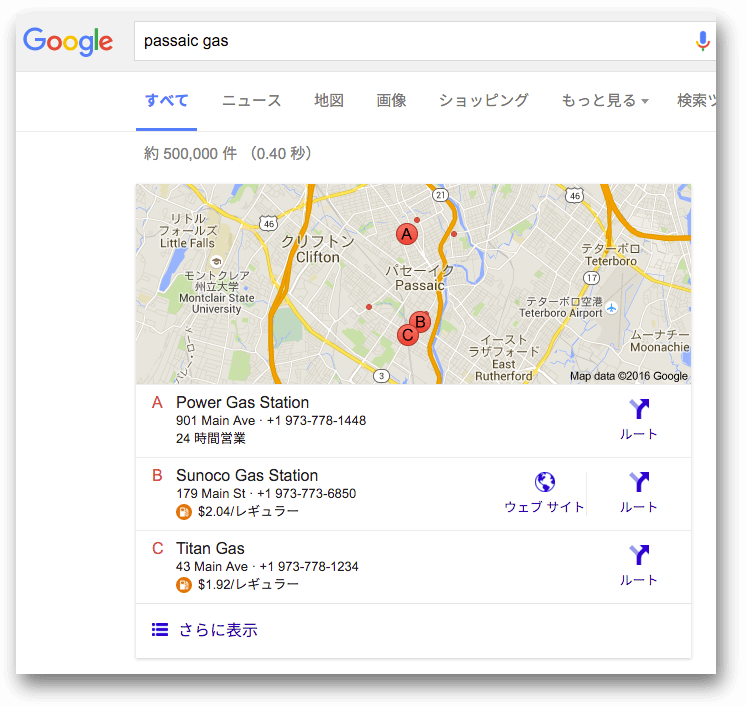The image size is (746, 706).
Task: Click map pin B
Action: click(x=420, y=322)
